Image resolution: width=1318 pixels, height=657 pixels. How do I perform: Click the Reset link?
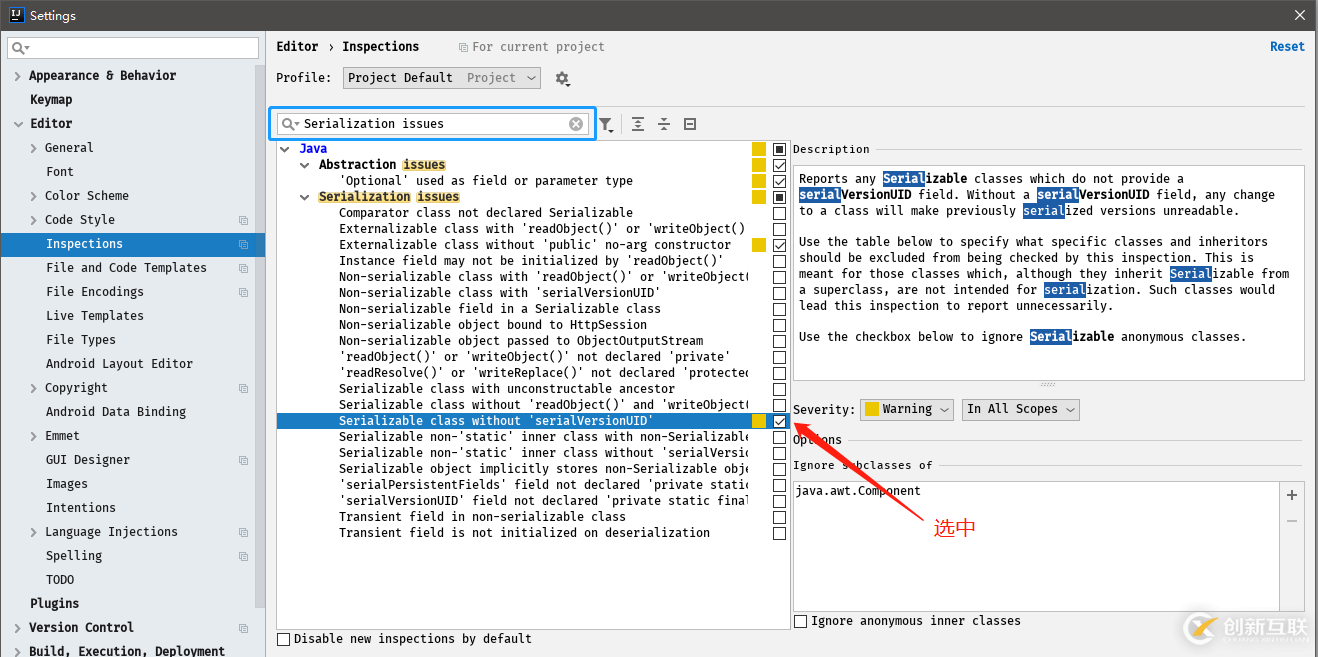point(1286,47)
